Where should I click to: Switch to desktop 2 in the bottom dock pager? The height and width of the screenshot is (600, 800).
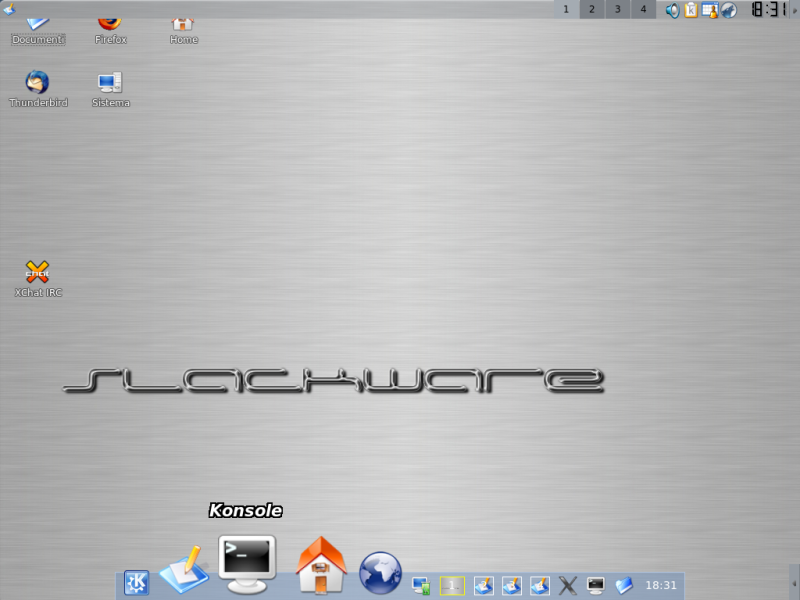[x=483, y=586]
